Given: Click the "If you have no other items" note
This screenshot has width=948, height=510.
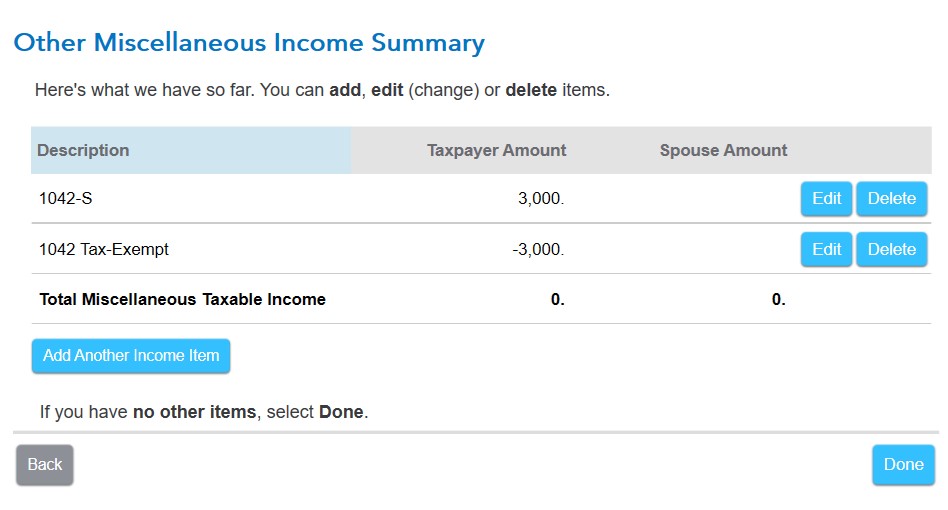Looking at the screenshot, I should [x=204, y=412].
